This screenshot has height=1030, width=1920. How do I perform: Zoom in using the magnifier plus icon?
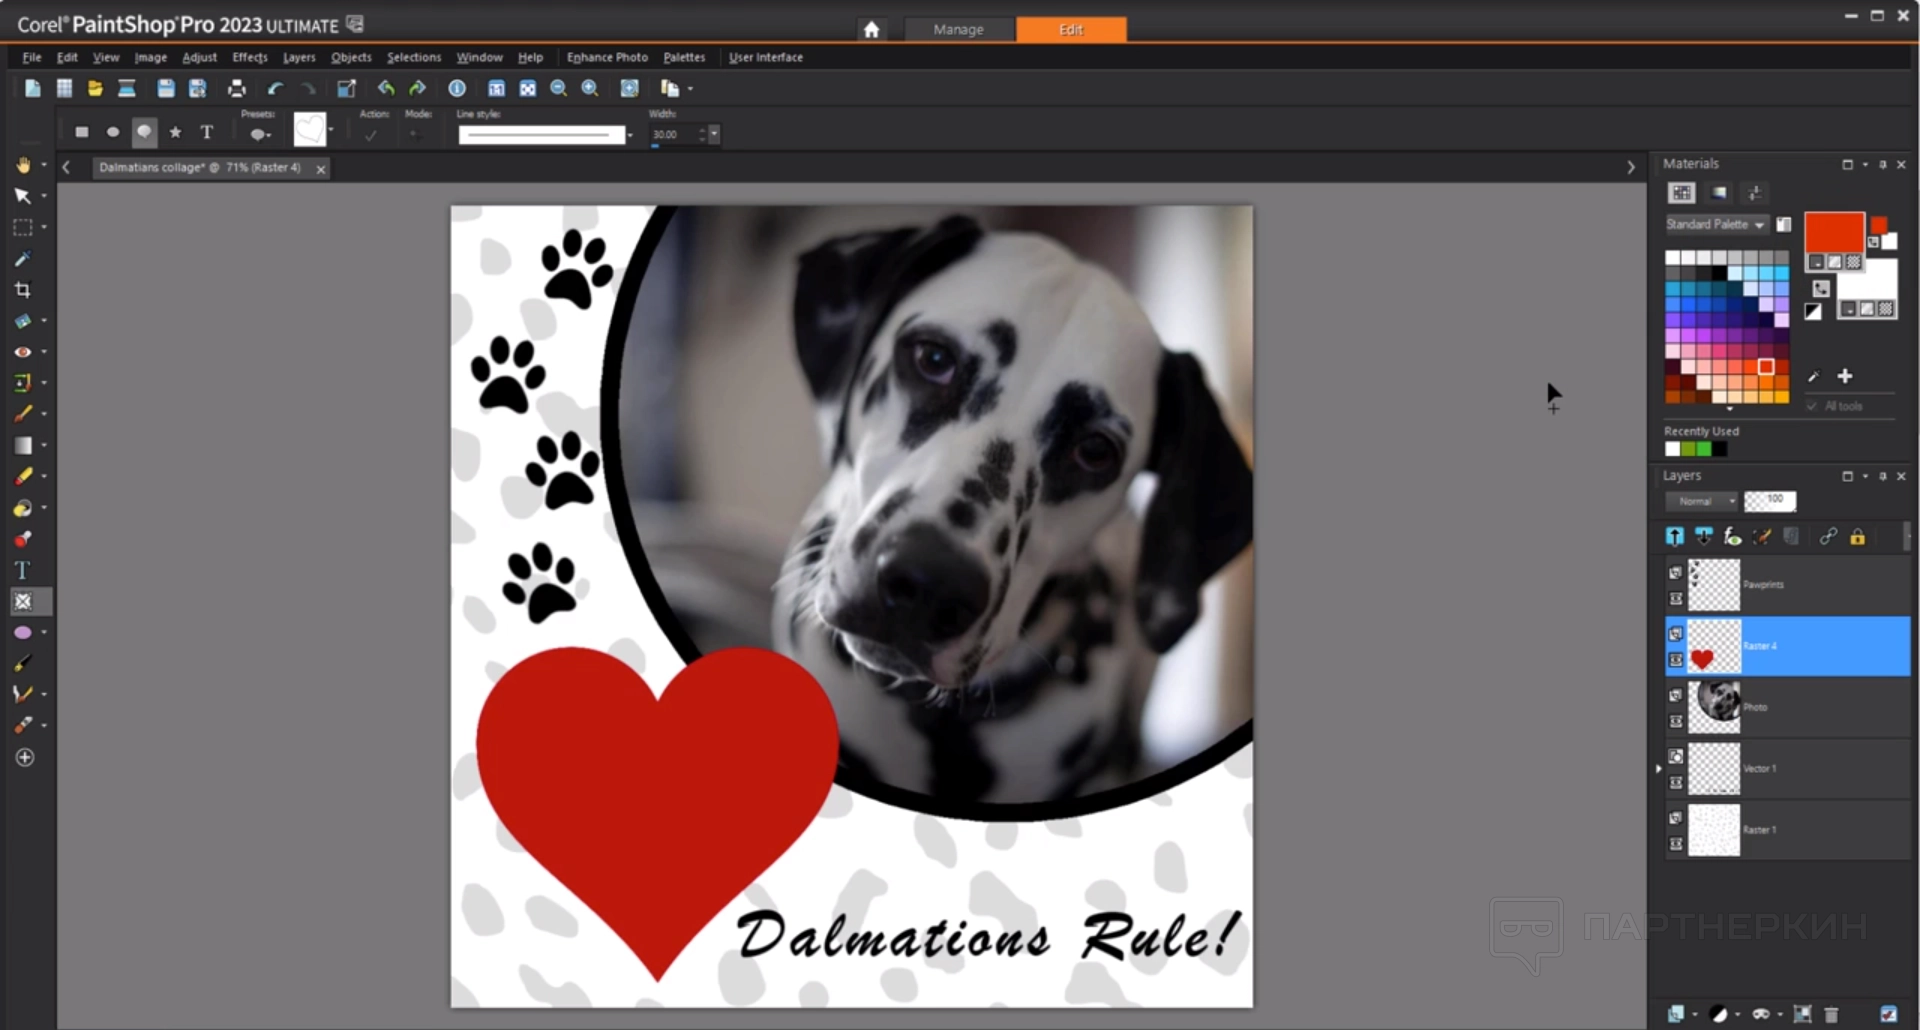[590, 89]
